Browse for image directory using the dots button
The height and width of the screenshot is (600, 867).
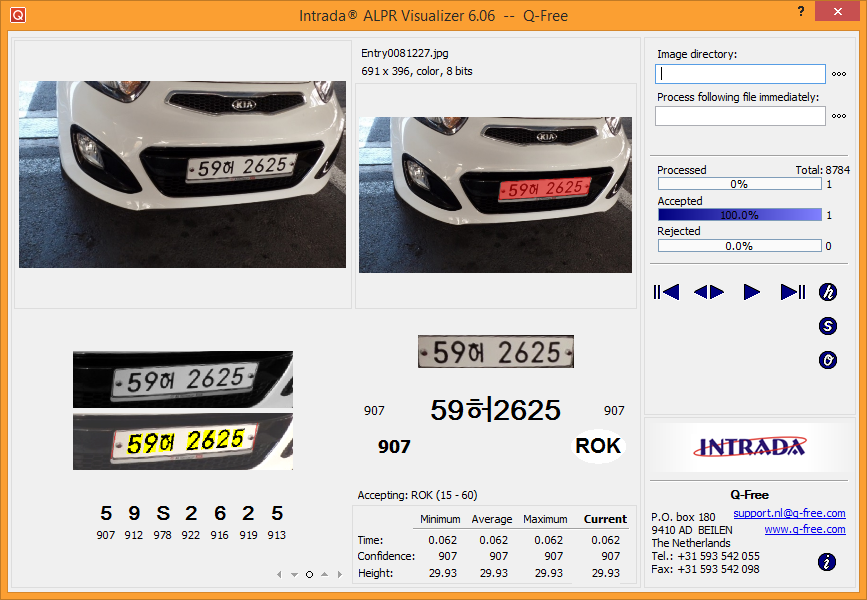[x=839, y=74]
